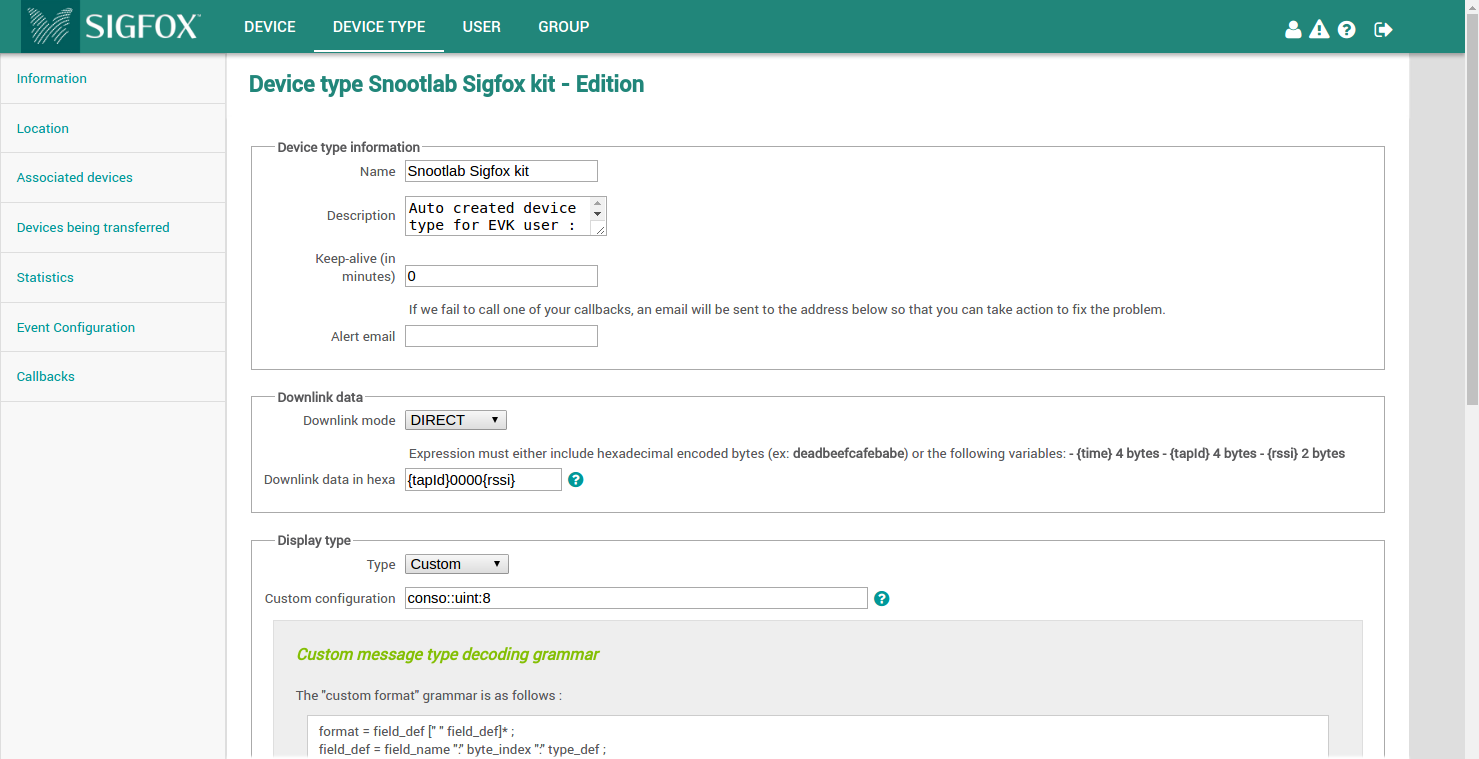Go to Information in sidebar

pyautogui.click(x=113, y=79)
